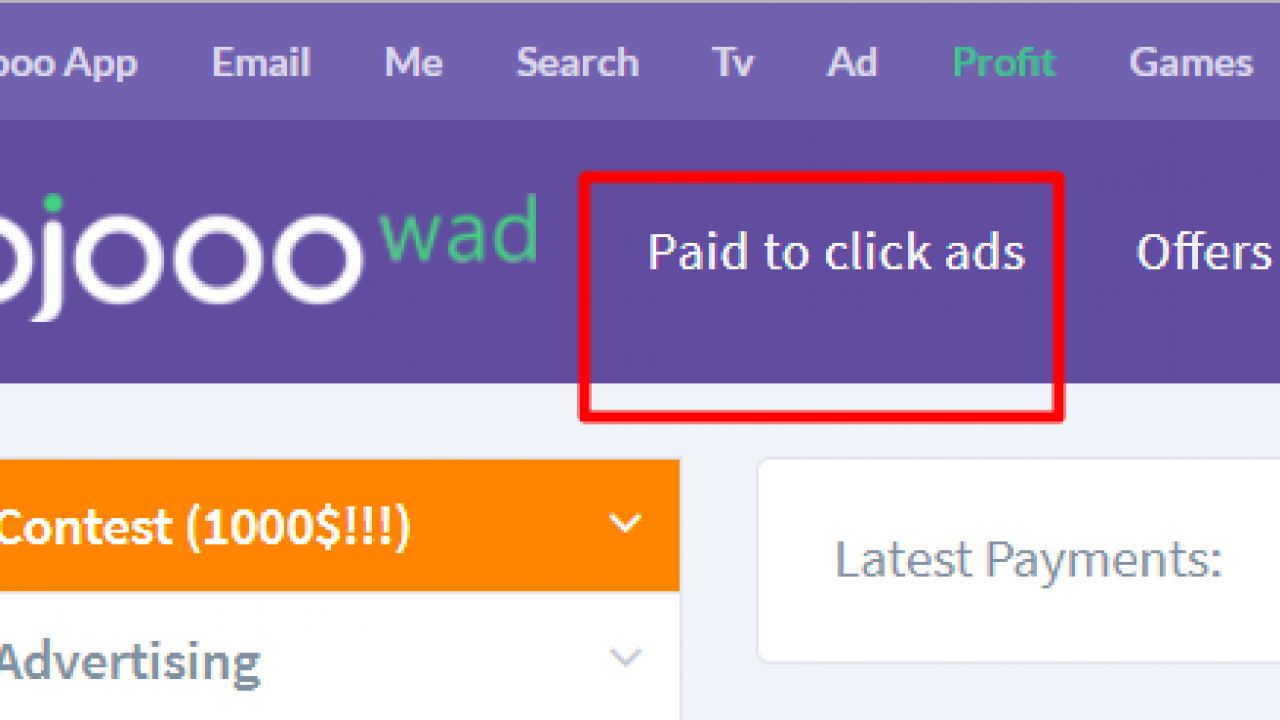Expand the Contest (1000$!!!) chevron arrow
The width and height of the screenshot is (1280, 720).
pyautogui.click(x=625, y=523)
